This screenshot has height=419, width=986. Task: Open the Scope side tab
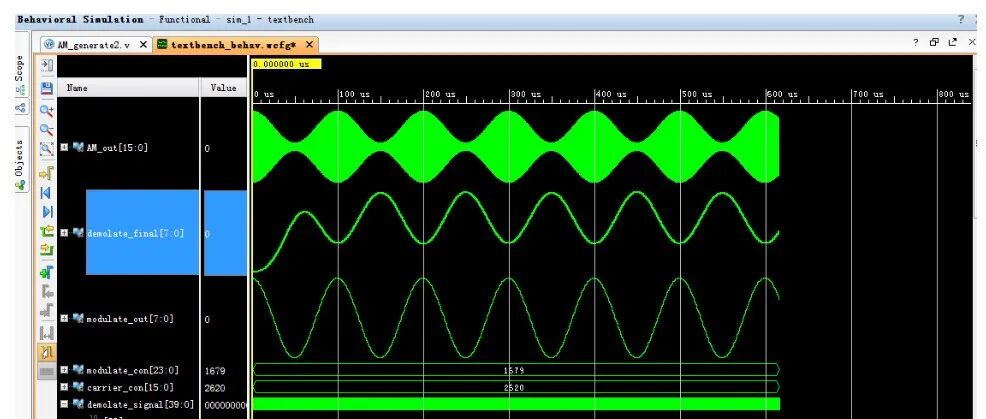coord(20,75)
